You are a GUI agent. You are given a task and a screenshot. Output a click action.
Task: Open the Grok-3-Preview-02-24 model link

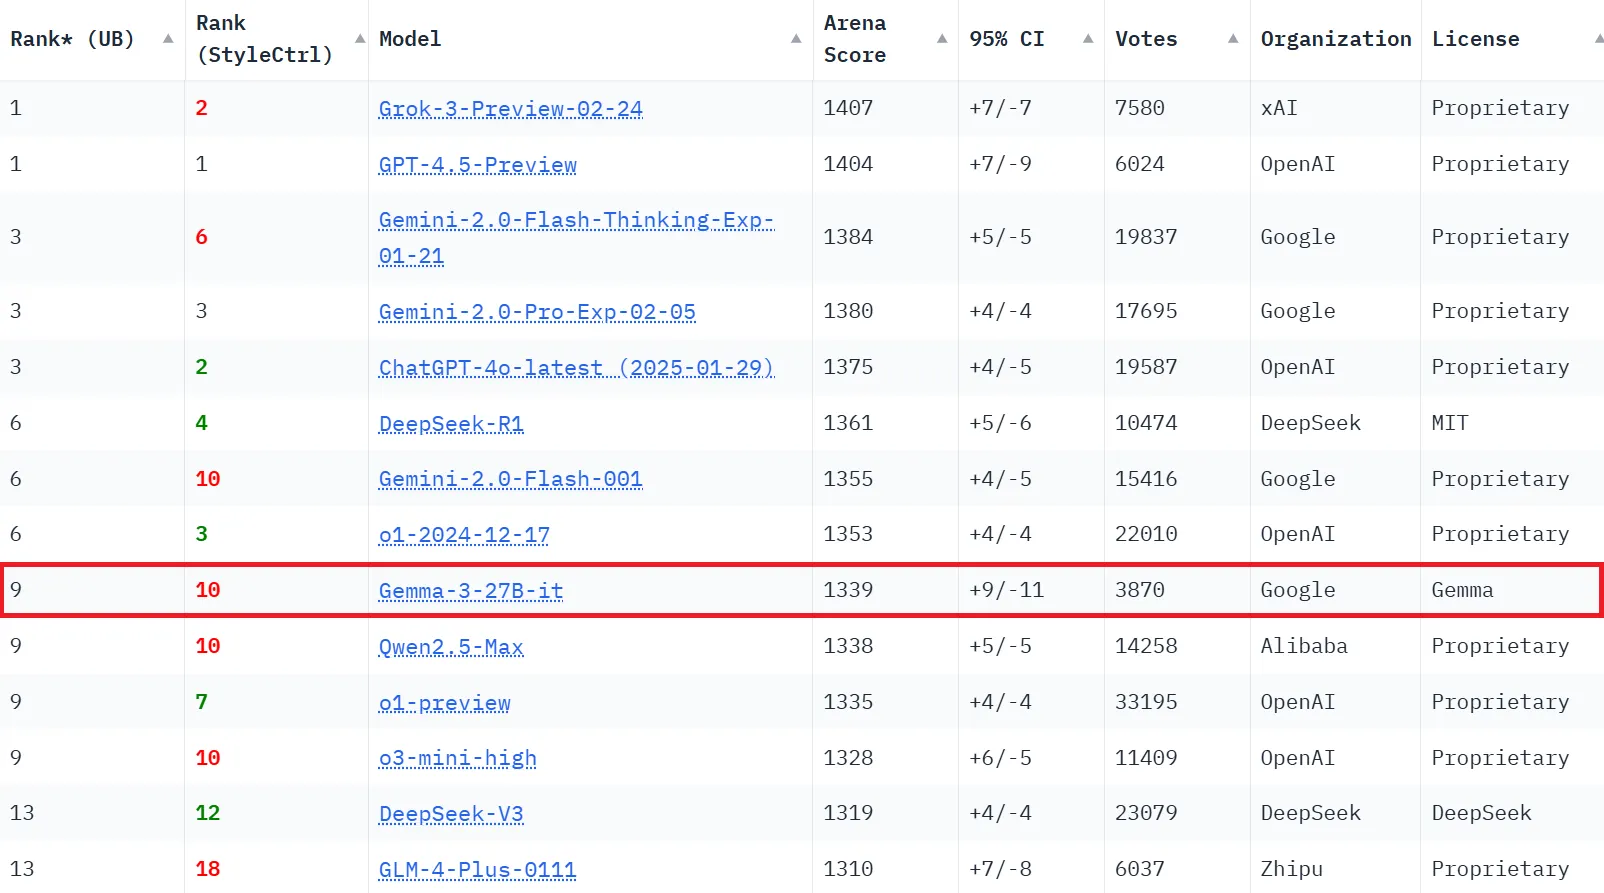pos(510,108)
